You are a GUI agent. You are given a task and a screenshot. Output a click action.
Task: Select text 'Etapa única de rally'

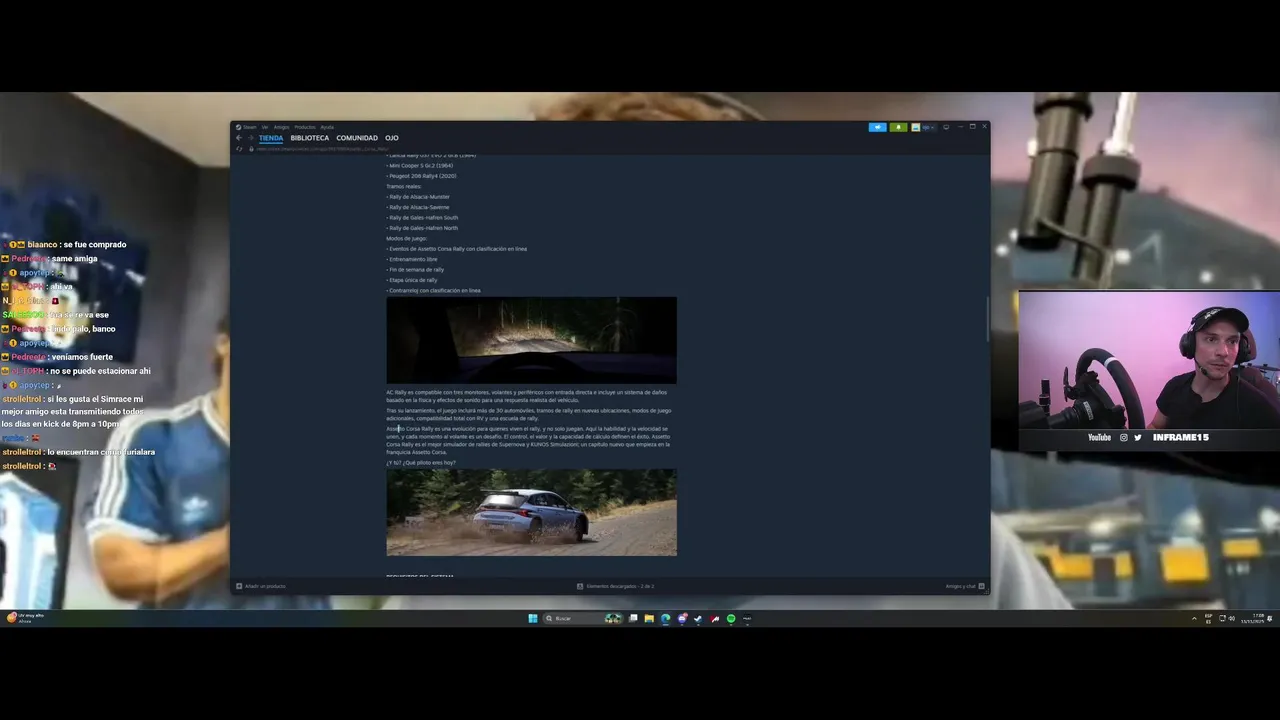coord(412,280)
